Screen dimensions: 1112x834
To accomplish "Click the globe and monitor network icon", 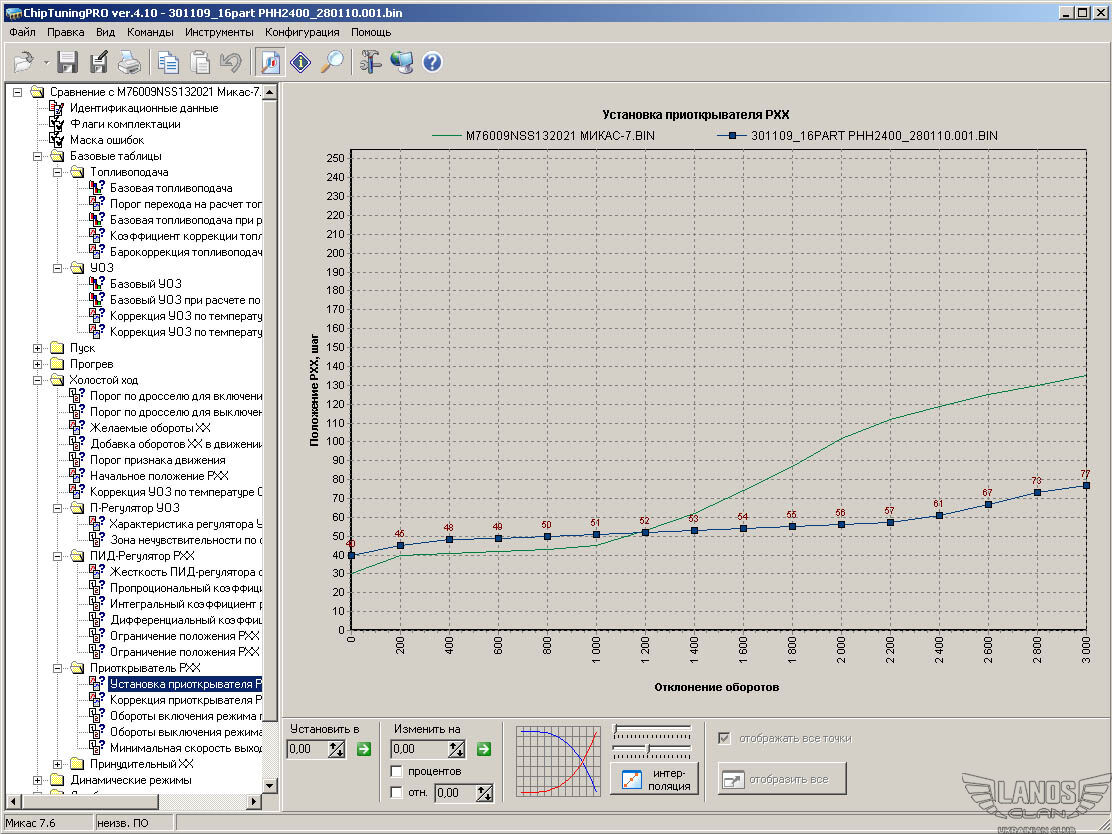I will (401, 62).
